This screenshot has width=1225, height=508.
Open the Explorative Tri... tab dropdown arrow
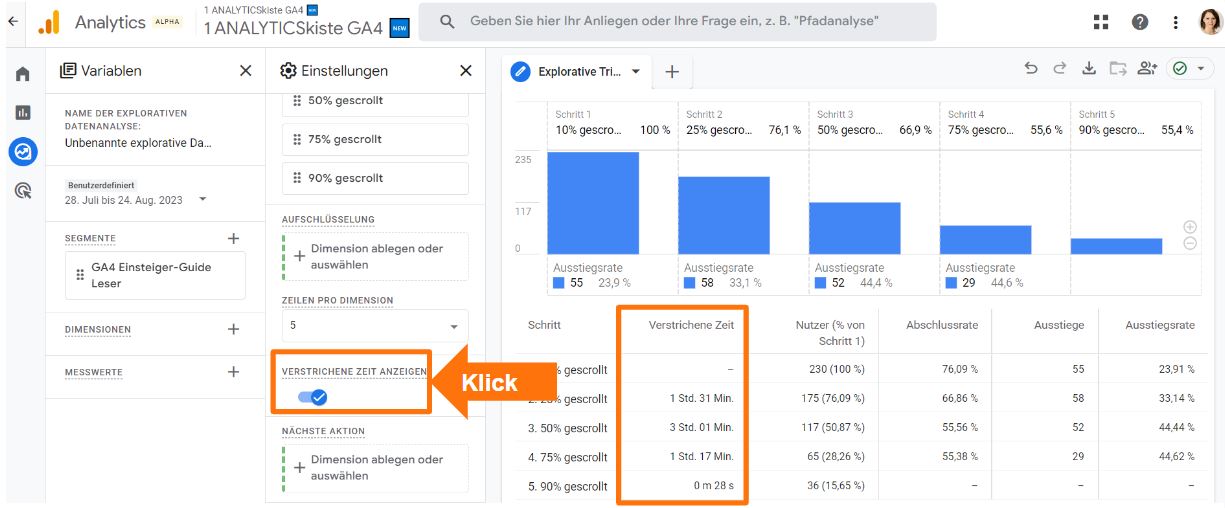pos(635,71)
